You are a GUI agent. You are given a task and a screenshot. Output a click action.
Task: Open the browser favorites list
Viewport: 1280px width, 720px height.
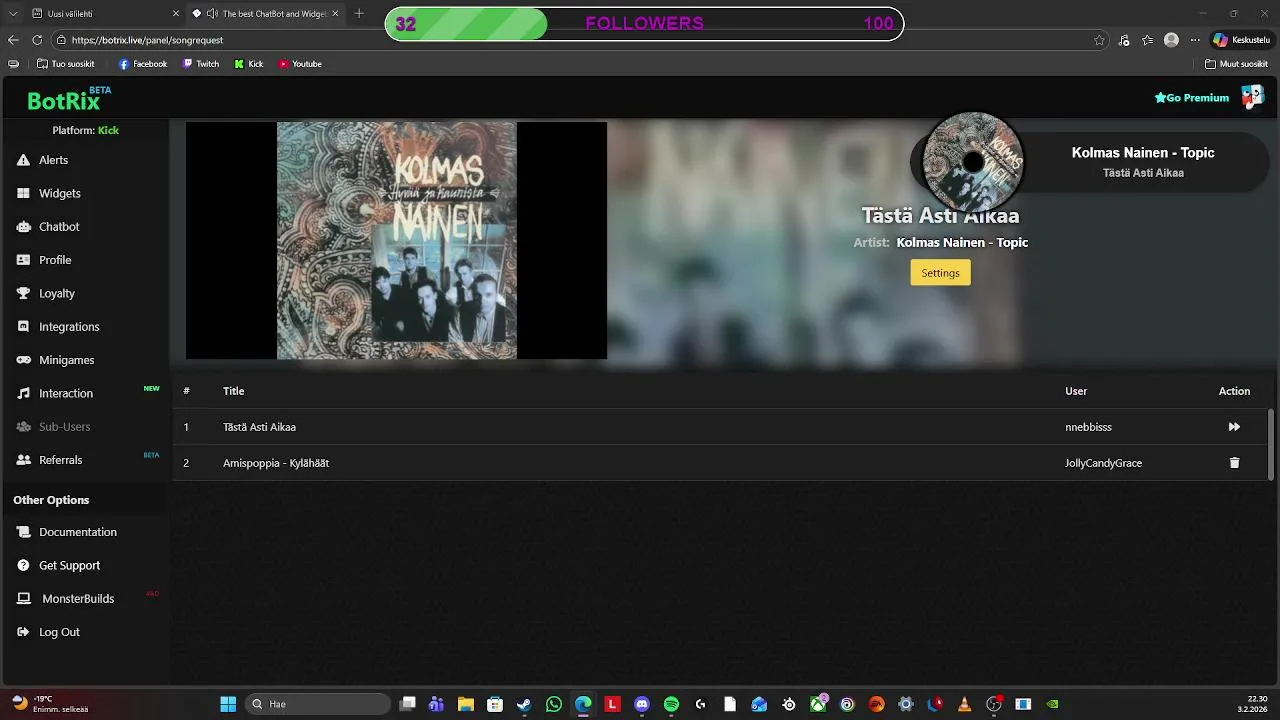[1148, 40]
